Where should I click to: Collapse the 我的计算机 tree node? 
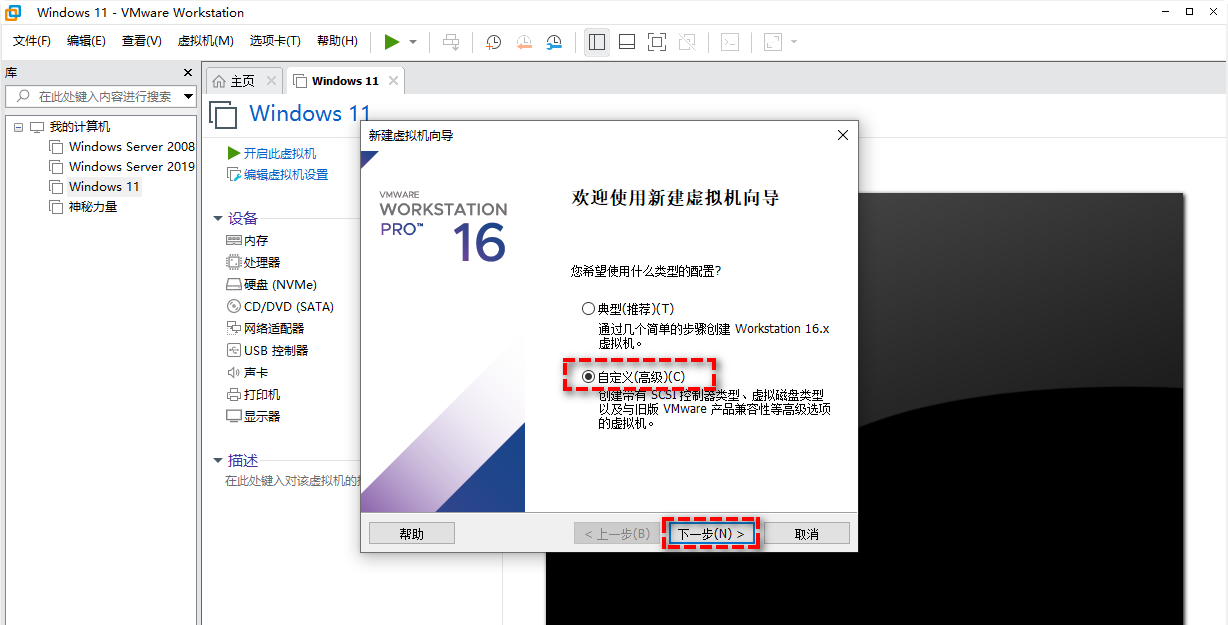pyautogui.click(x=18, y=127)
